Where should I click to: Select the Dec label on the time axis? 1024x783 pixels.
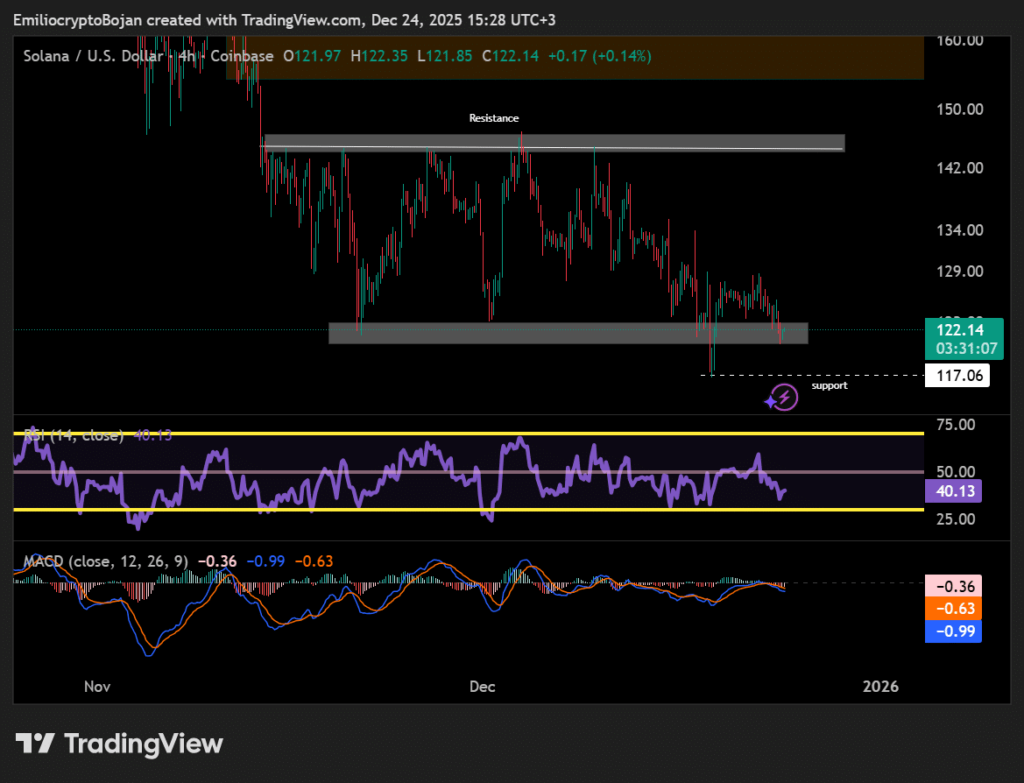(x=482, y=687)
